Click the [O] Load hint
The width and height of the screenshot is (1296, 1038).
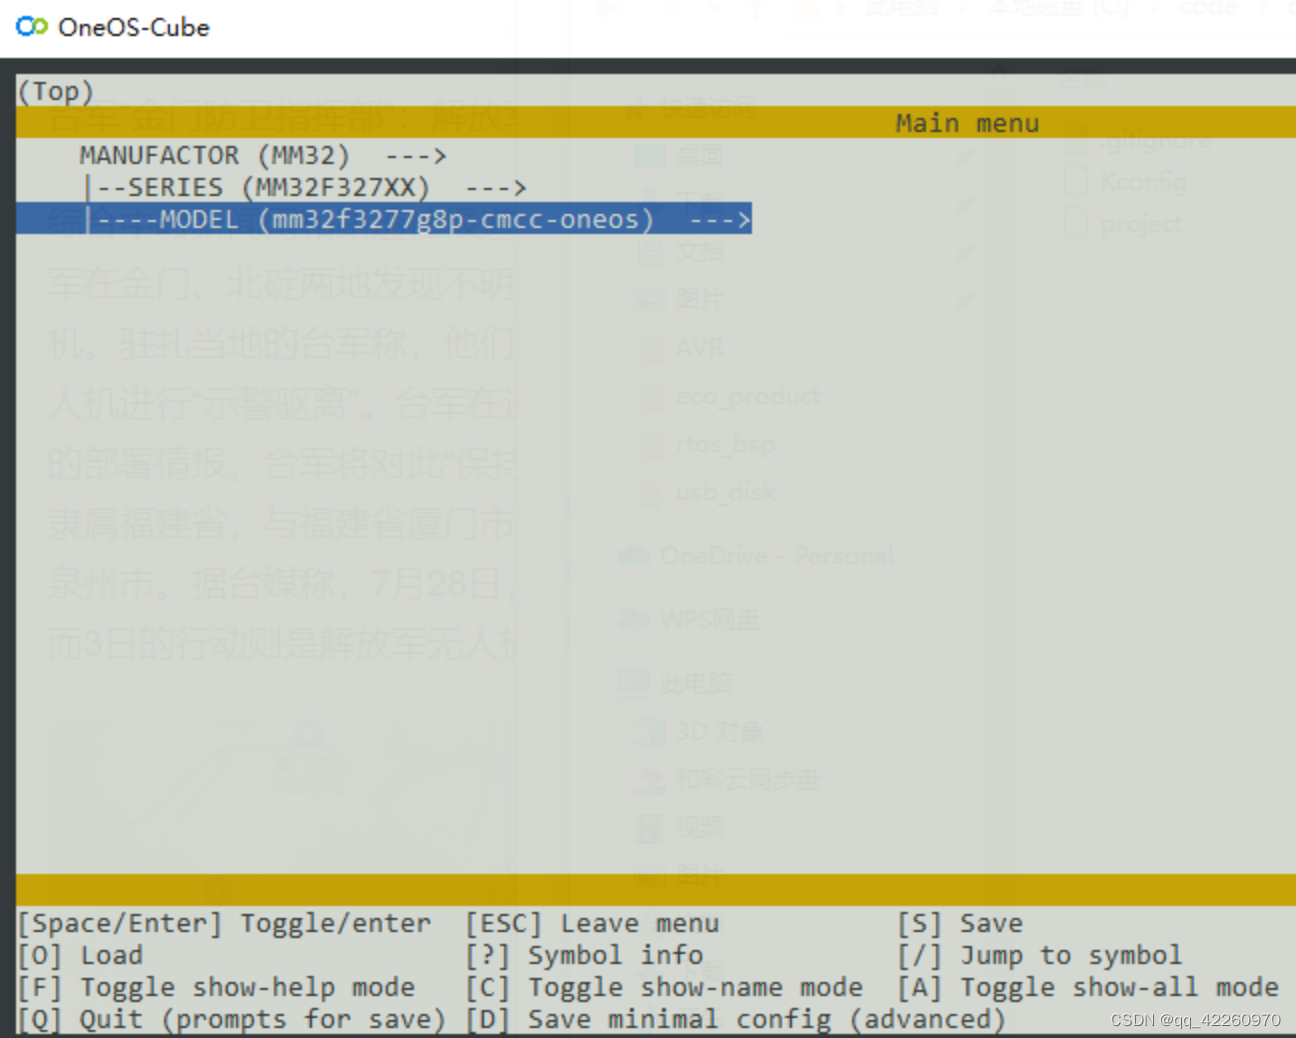(80, 955)
